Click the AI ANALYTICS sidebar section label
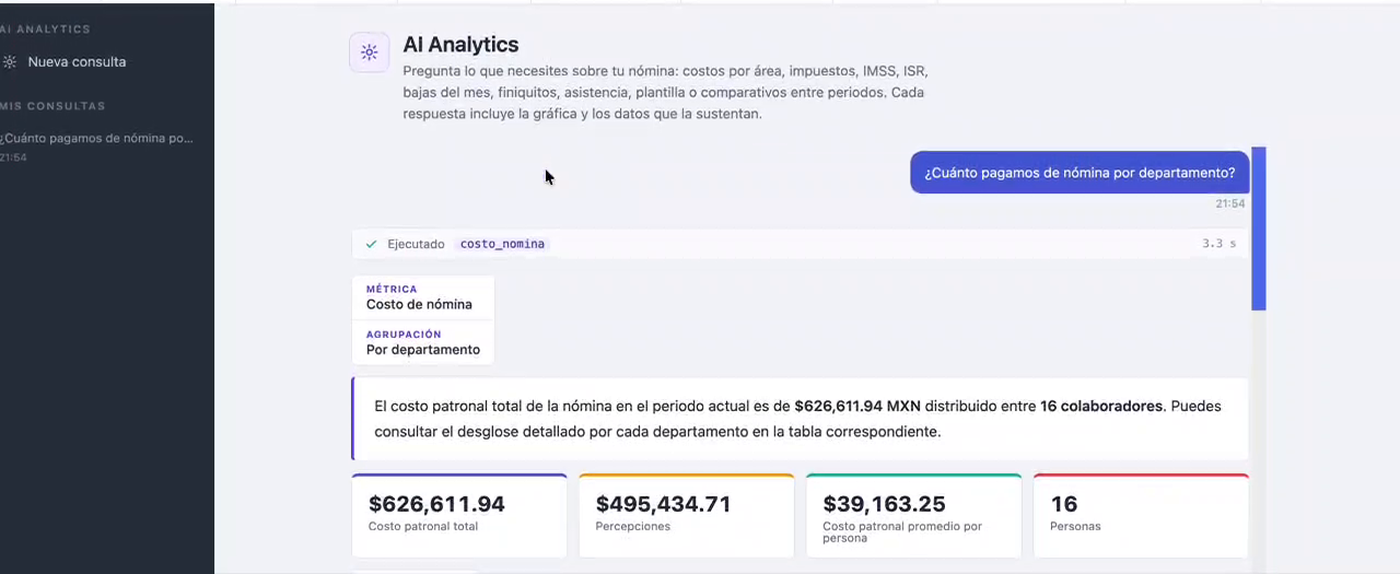The height and width of the screenshot is (574, 1400). [46, 30]
